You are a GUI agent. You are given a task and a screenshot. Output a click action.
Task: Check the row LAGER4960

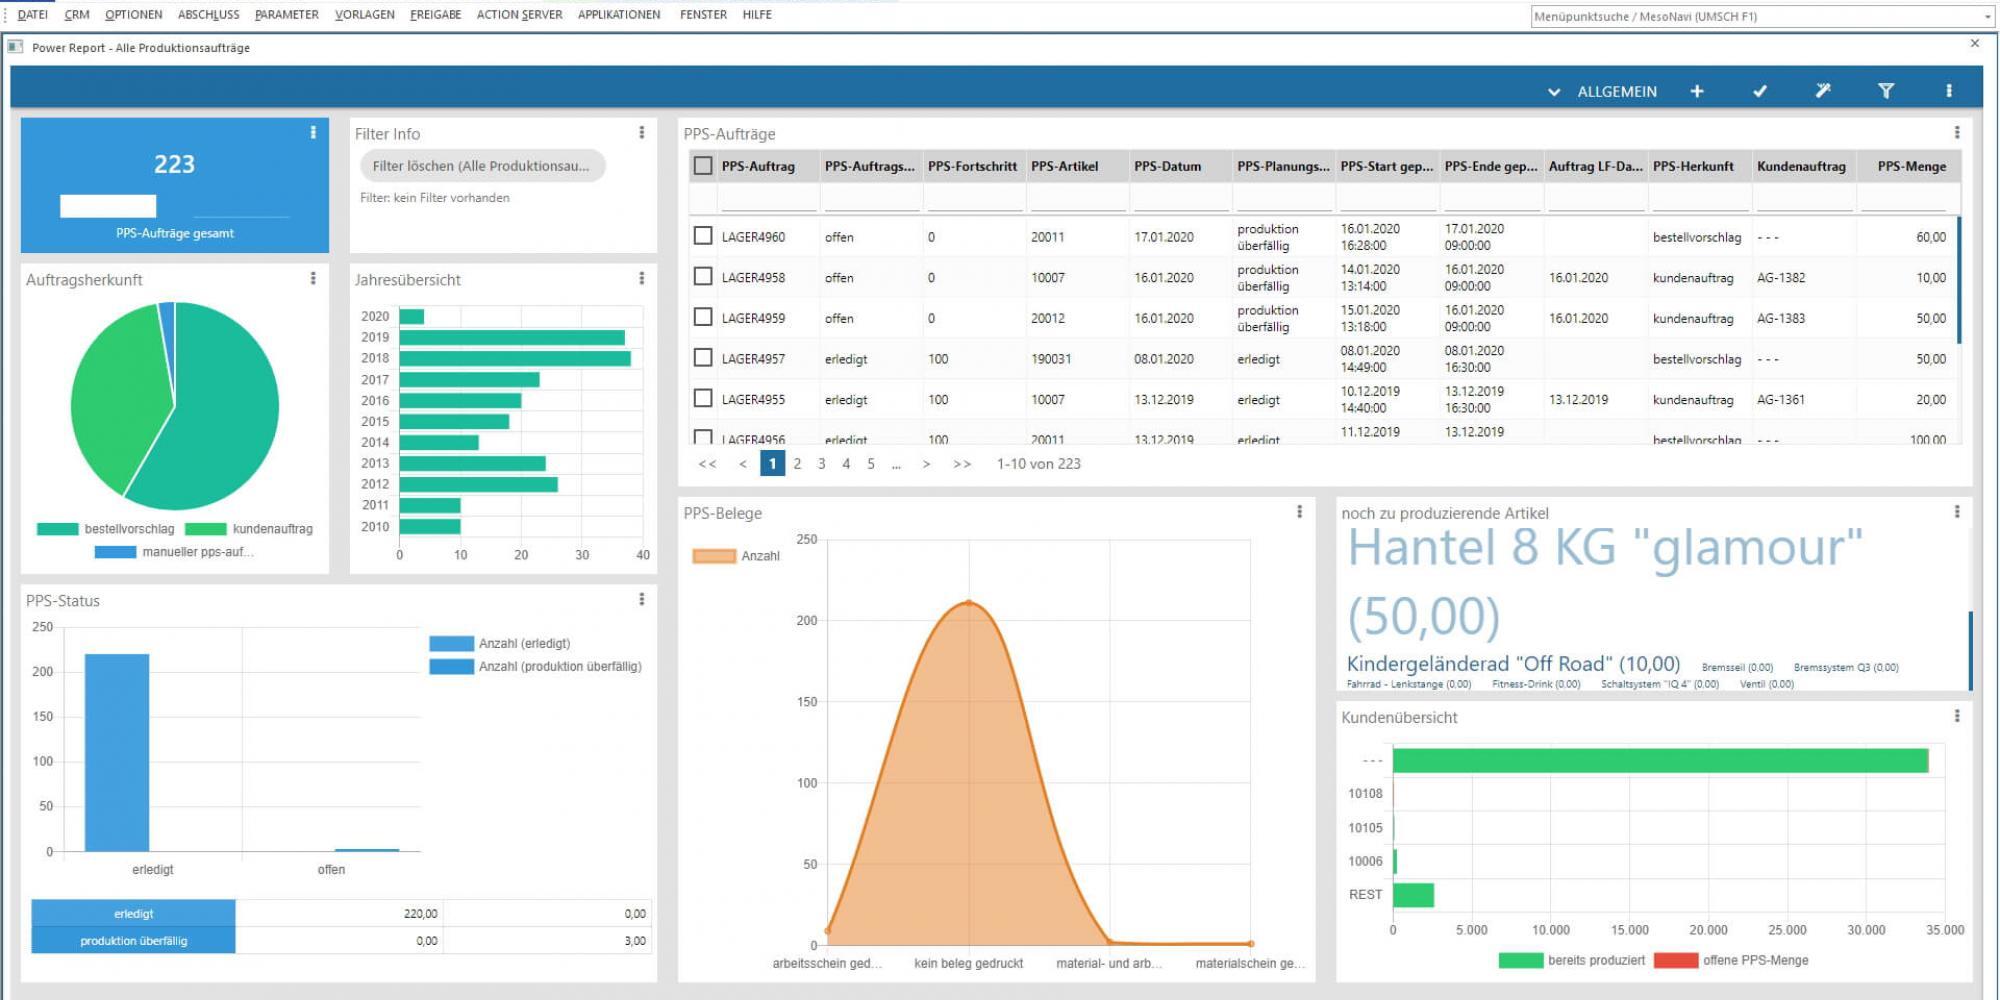pos(703,236)
